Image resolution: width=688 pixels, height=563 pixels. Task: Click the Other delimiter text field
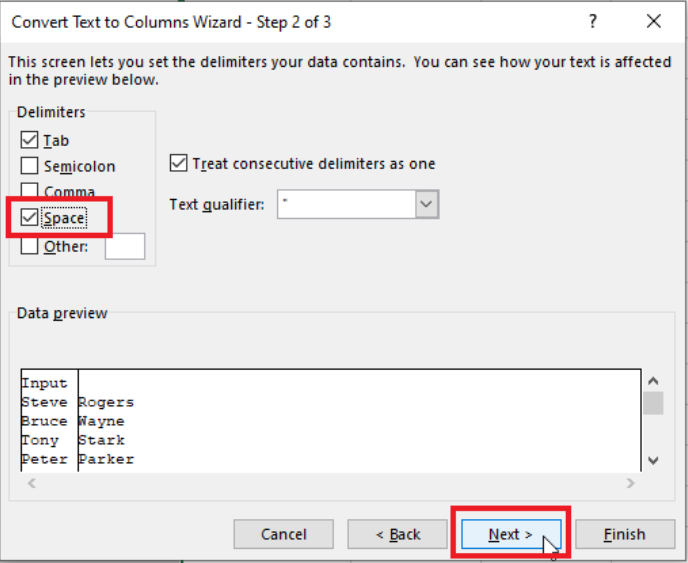(125, 246)
